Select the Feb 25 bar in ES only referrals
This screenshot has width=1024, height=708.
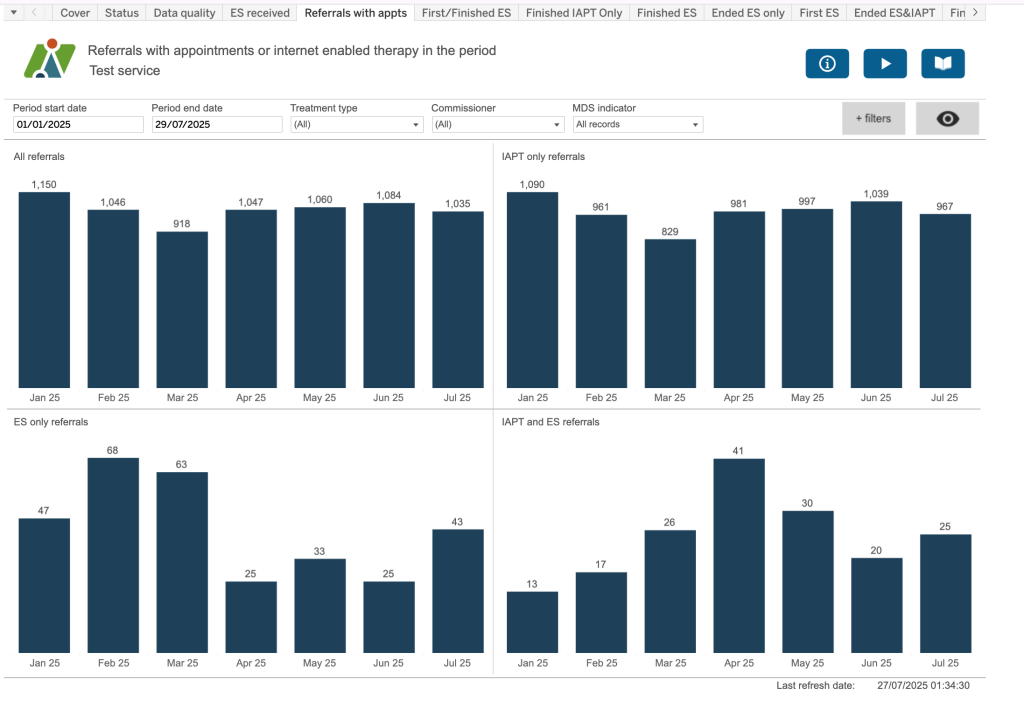113,555
